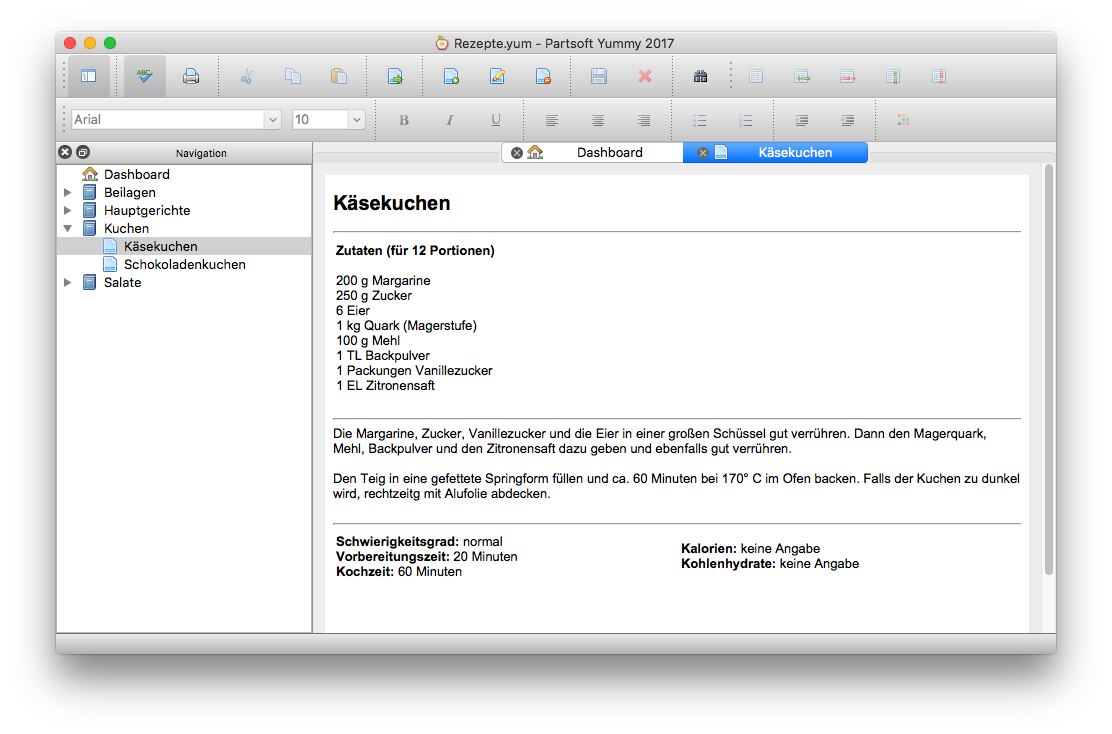Screen dimensions: 1112x734
Task: Click the new recipe icon
Action: tap(451, 76)
